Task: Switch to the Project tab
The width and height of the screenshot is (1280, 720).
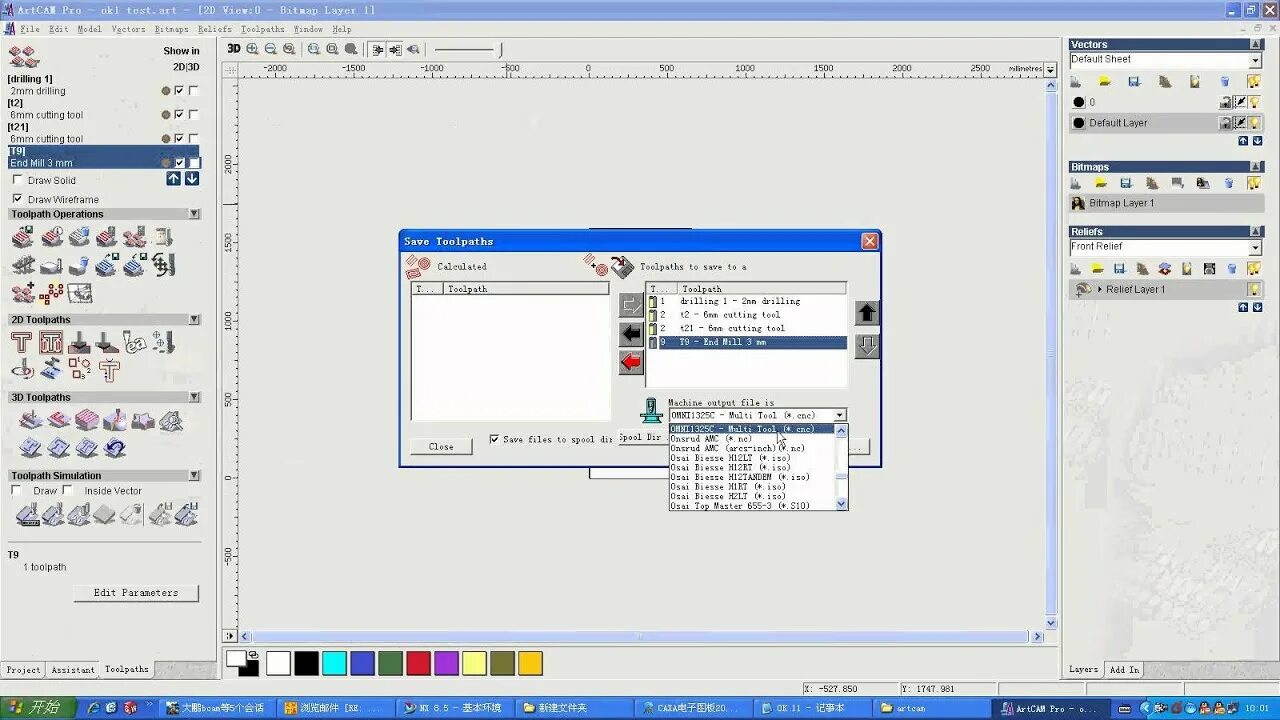Action: pos(23,670)
